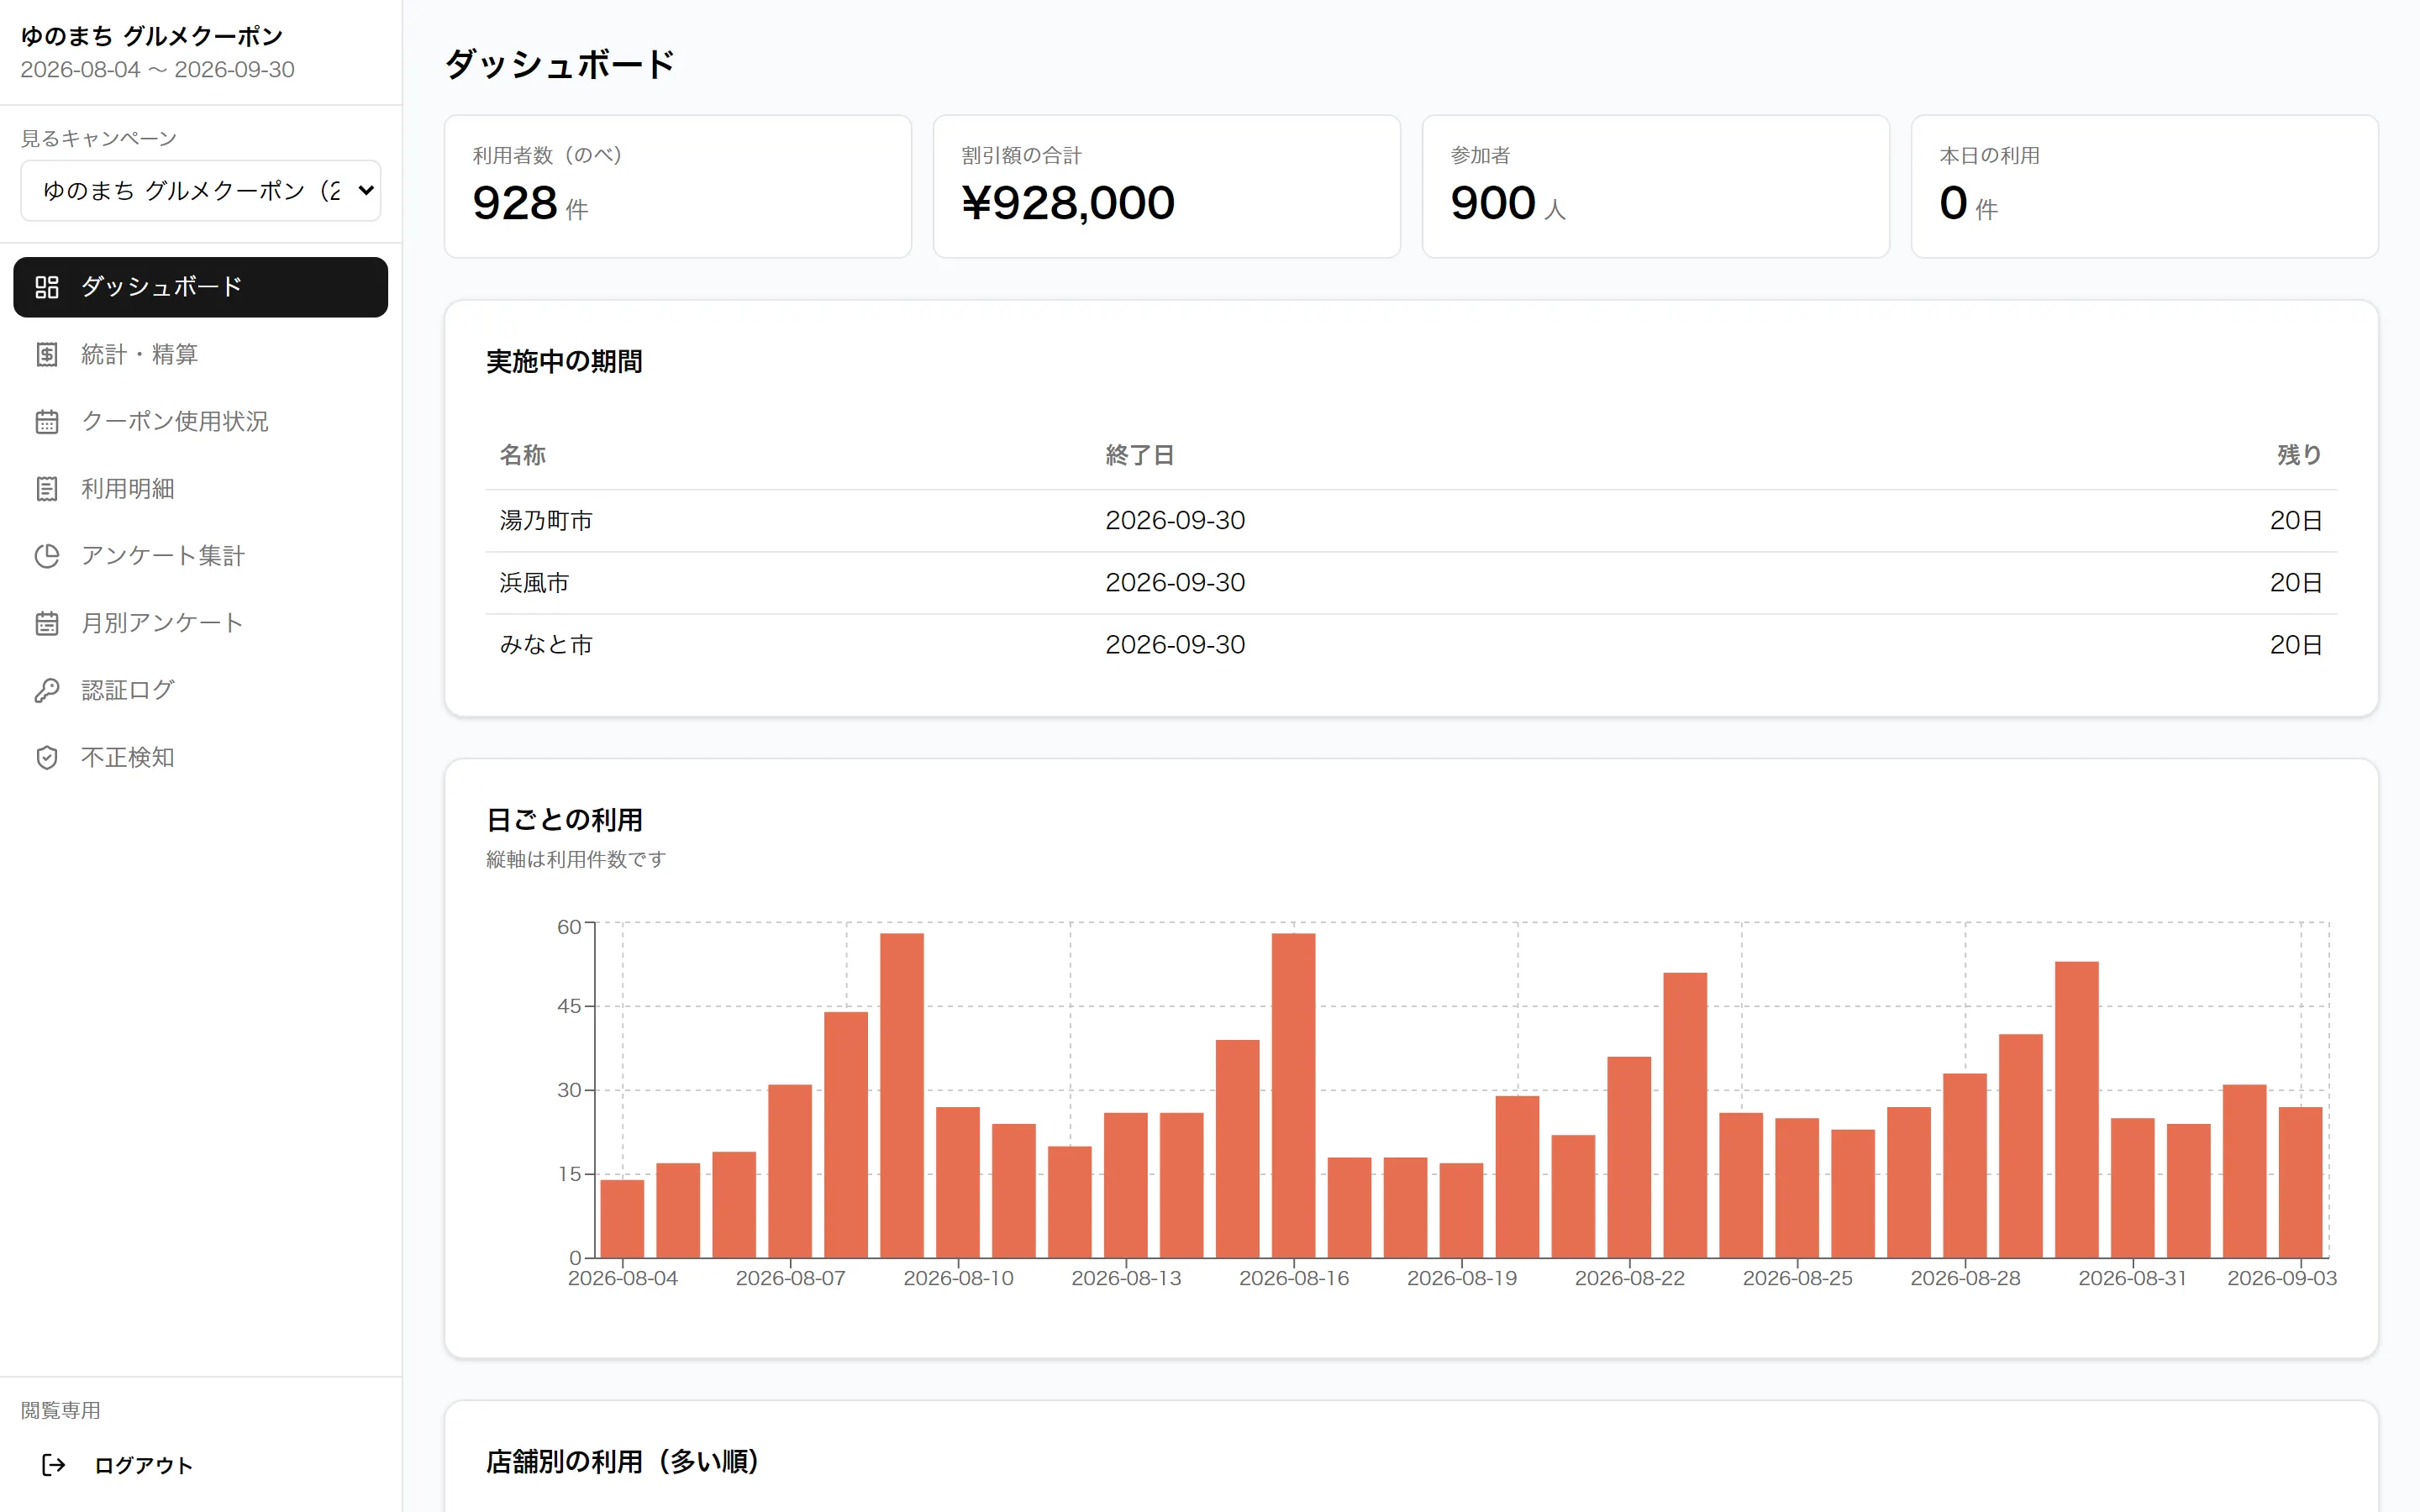Viewport: 2420px width, 1512px height.
Task: Click the 月別アンケート calendar icon
Action: (x=47, y=623)
